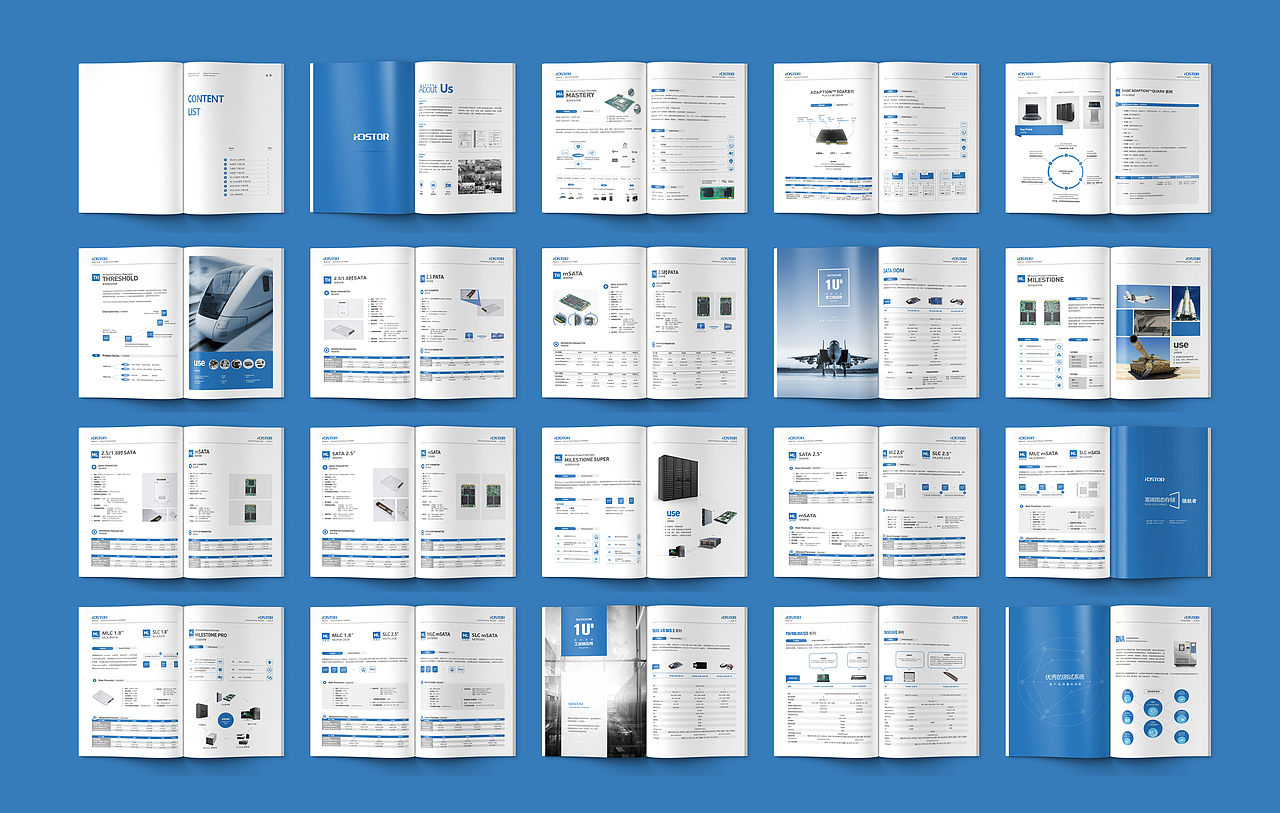1280x813 pixels.
Task: Click the SATA DOM page title
Action: pos(894,271)
